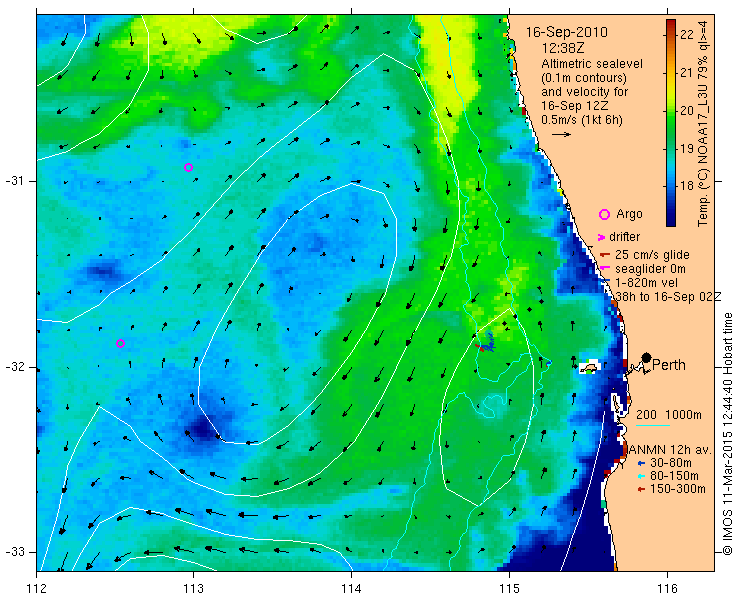The height and width of the screenshot is (600, 740).
Task: Click the 0.5m/s (1kt 6h) scale text
Action: (582, 120)
